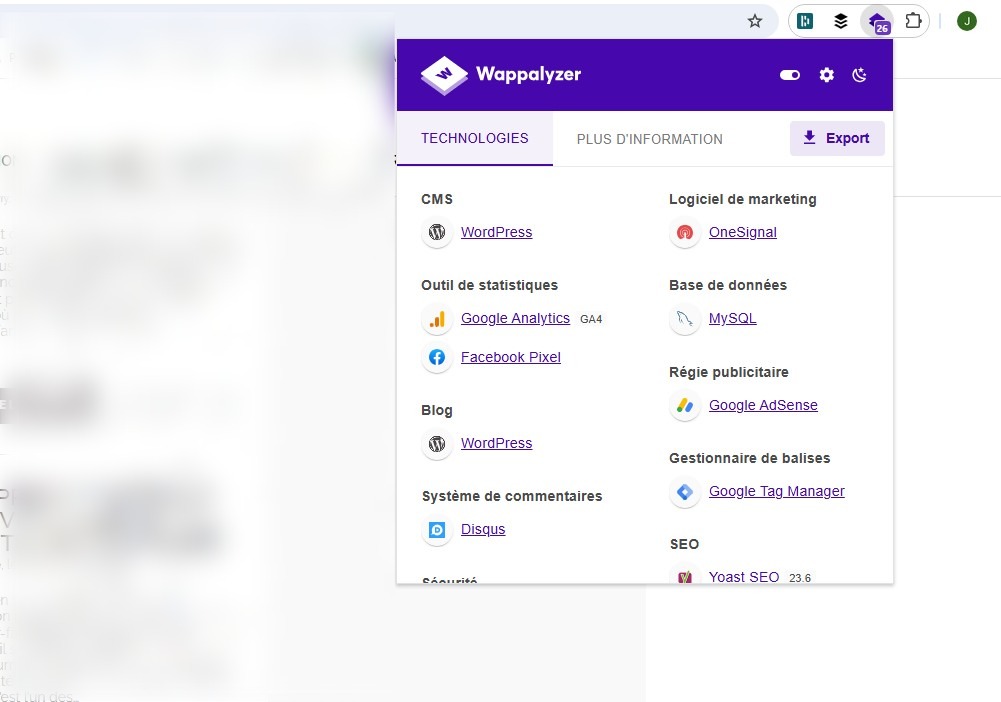The width and height of the screenshot is (1001, 702).
Task: Open the Disqus comment system link
Action: coord(483,529)
